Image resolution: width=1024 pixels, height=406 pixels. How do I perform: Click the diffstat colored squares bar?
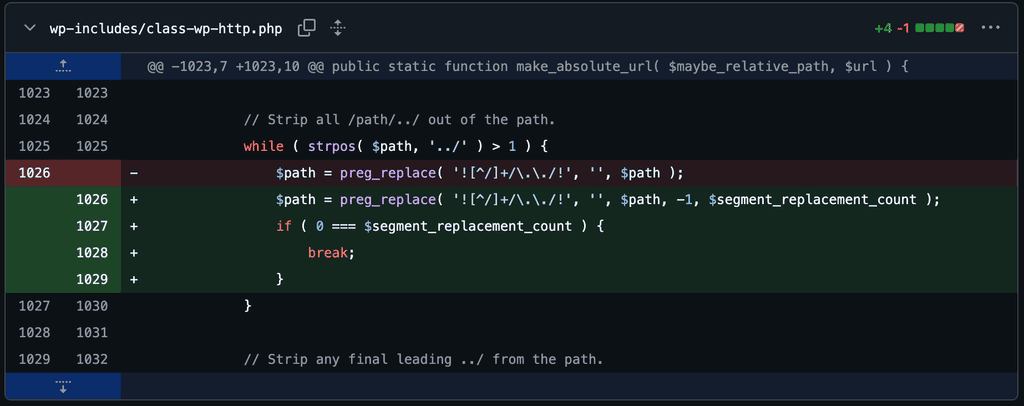940,29
